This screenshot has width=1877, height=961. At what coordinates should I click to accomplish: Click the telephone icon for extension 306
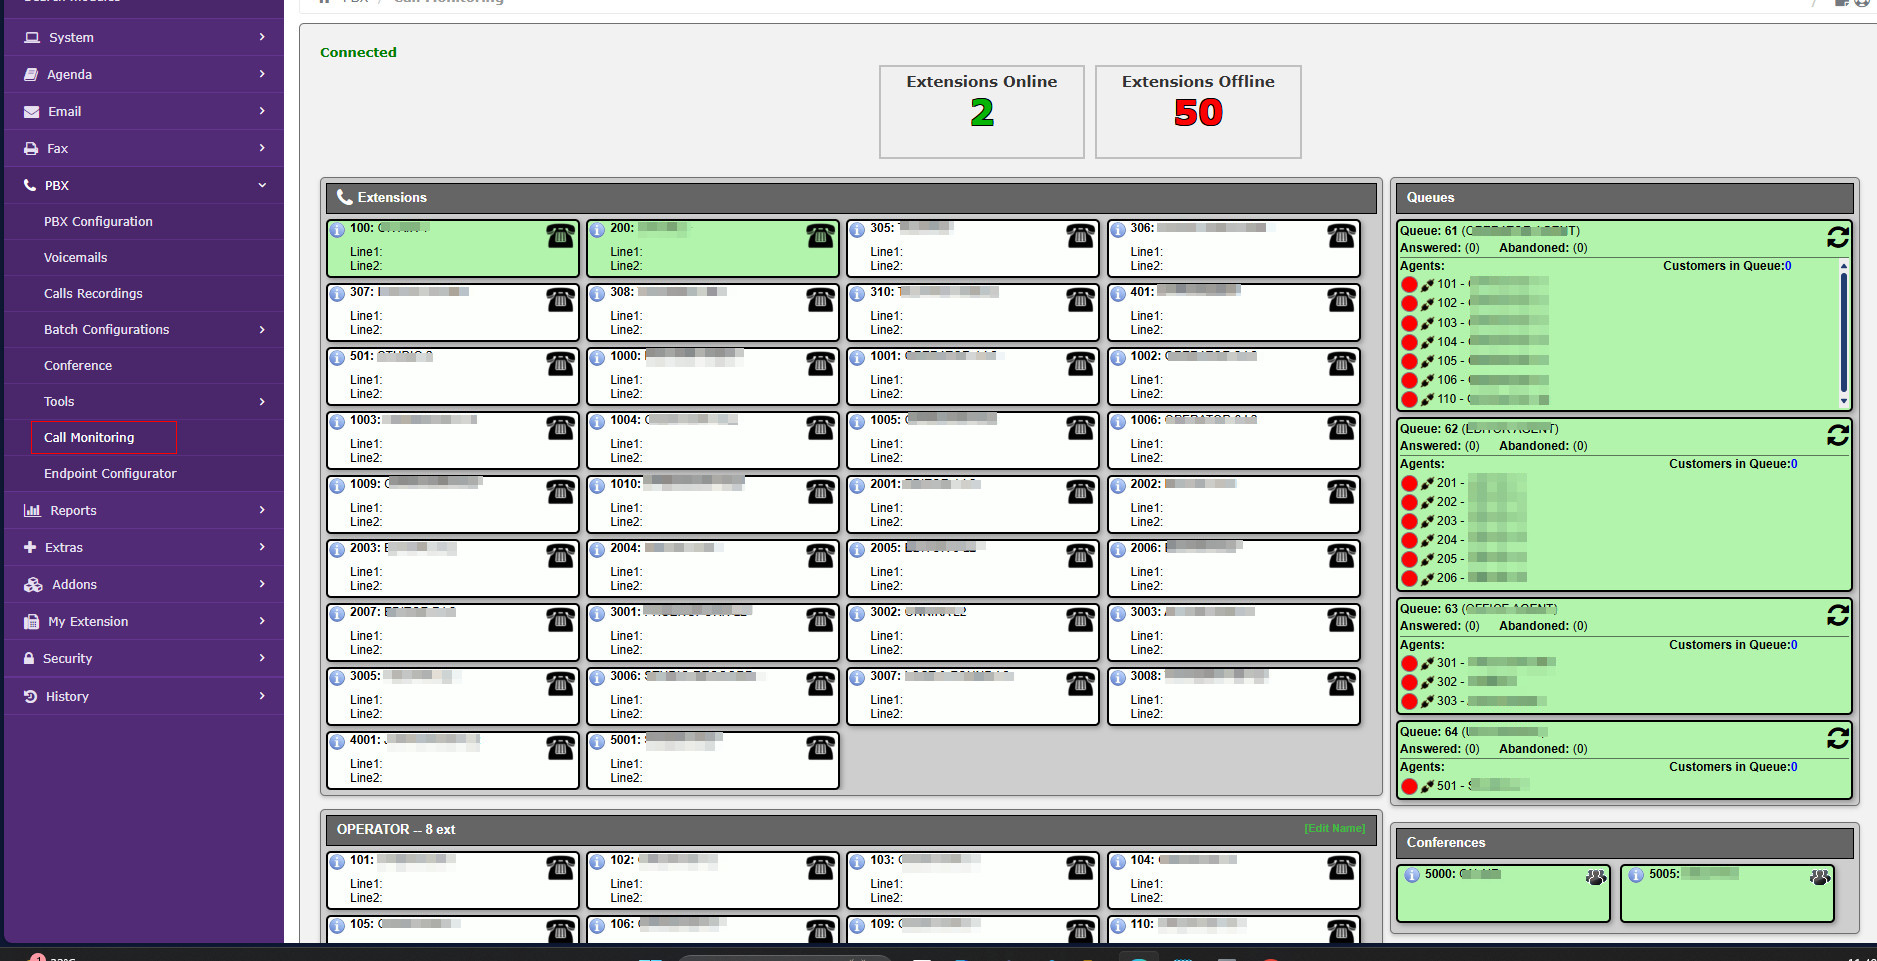[x=1340, y=236]
